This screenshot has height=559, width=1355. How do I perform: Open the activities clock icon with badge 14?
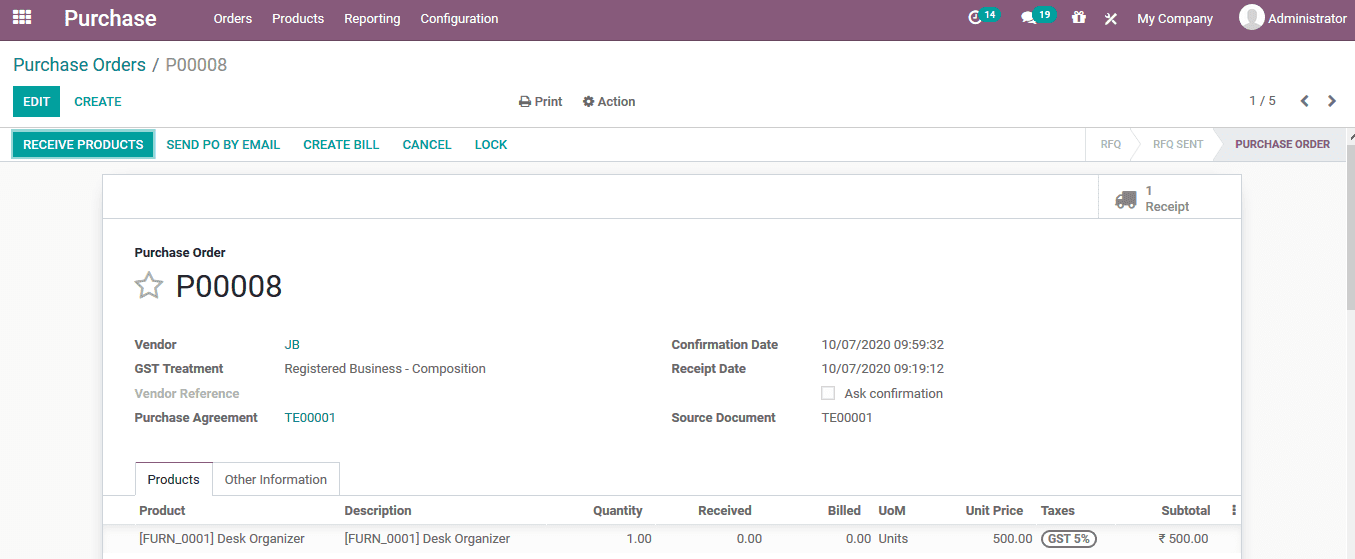tap(976, 18)
